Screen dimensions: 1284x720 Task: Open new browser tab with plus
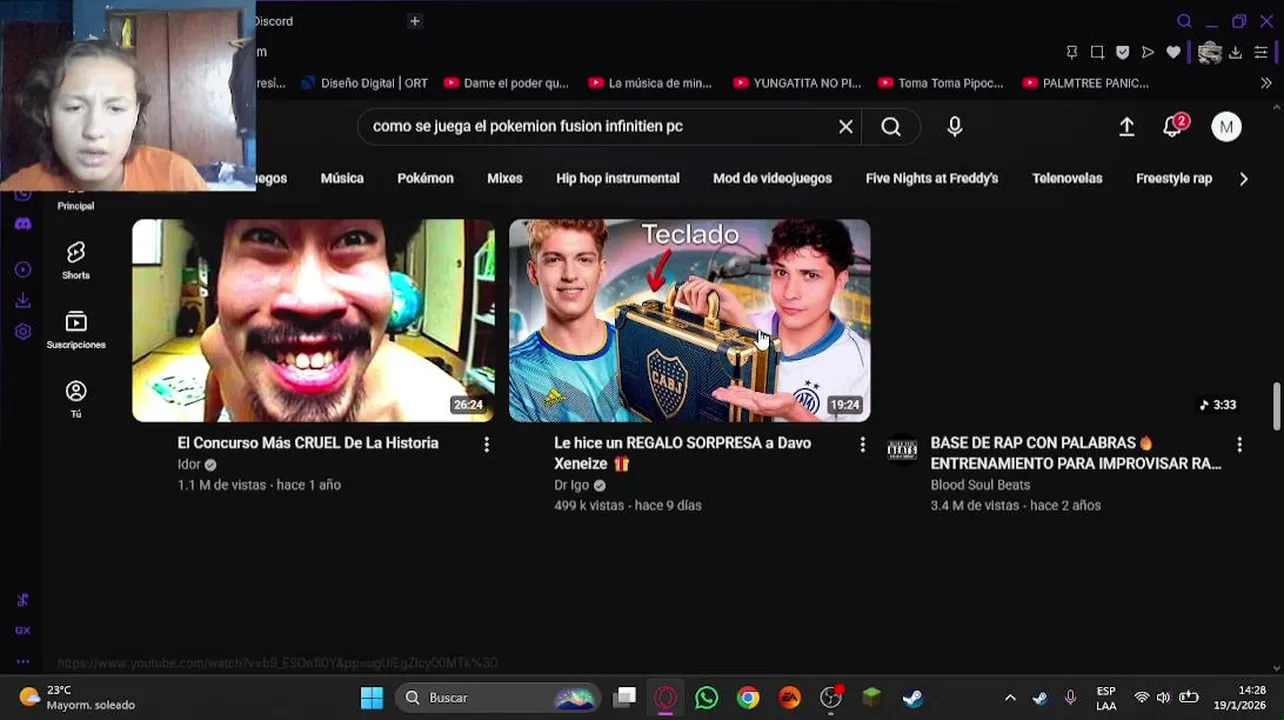coord(415,21)
